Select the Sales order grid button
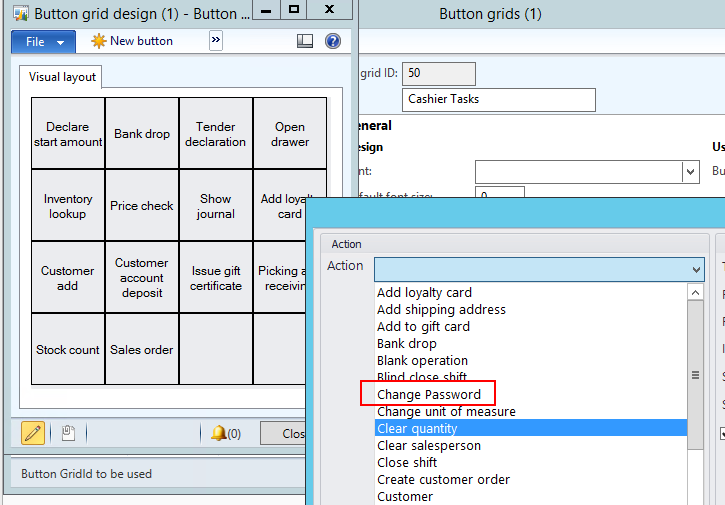The image size is (725, 505). point(142,350)
